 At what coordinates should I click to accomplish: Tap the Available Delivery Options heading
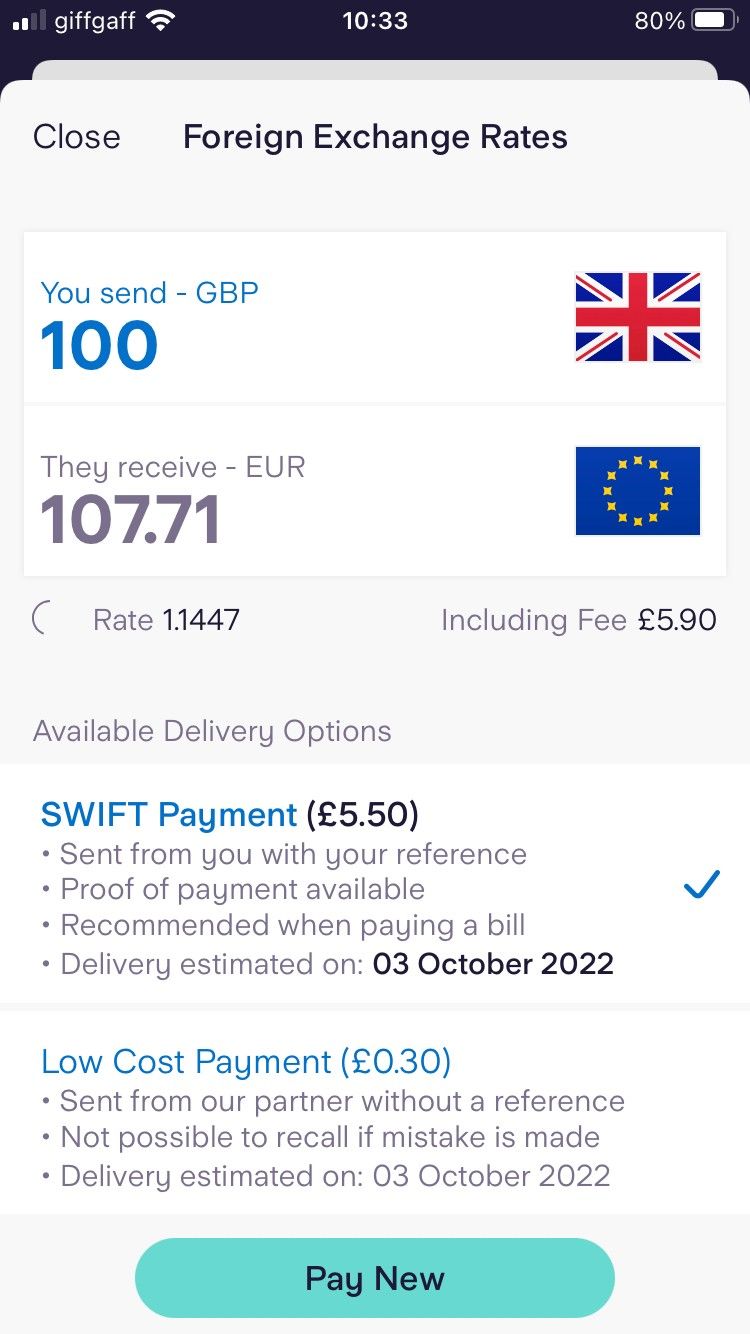[x=212, y=731]
